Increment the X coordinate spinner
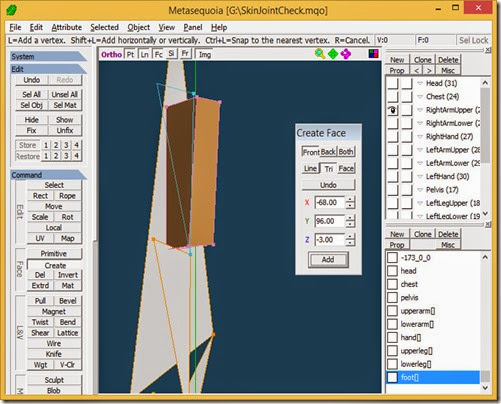Viewport: 501px width, 404px height. tap(350, 199)
